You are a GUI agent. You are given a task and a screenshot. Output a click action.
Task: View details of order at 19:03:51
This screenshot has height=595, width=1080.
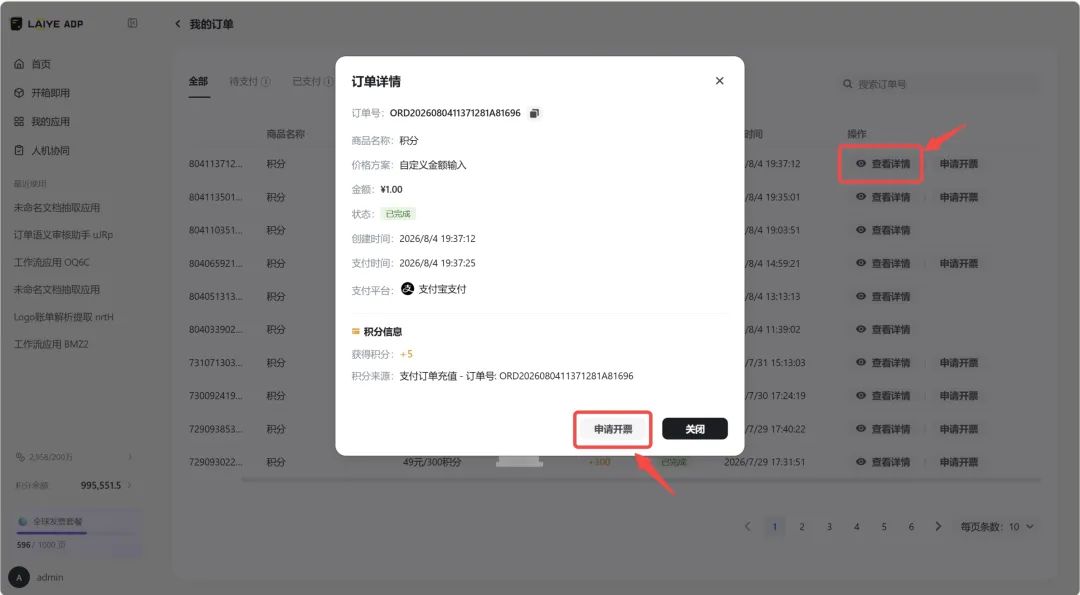pyautogui.click(x=882, y=230)
